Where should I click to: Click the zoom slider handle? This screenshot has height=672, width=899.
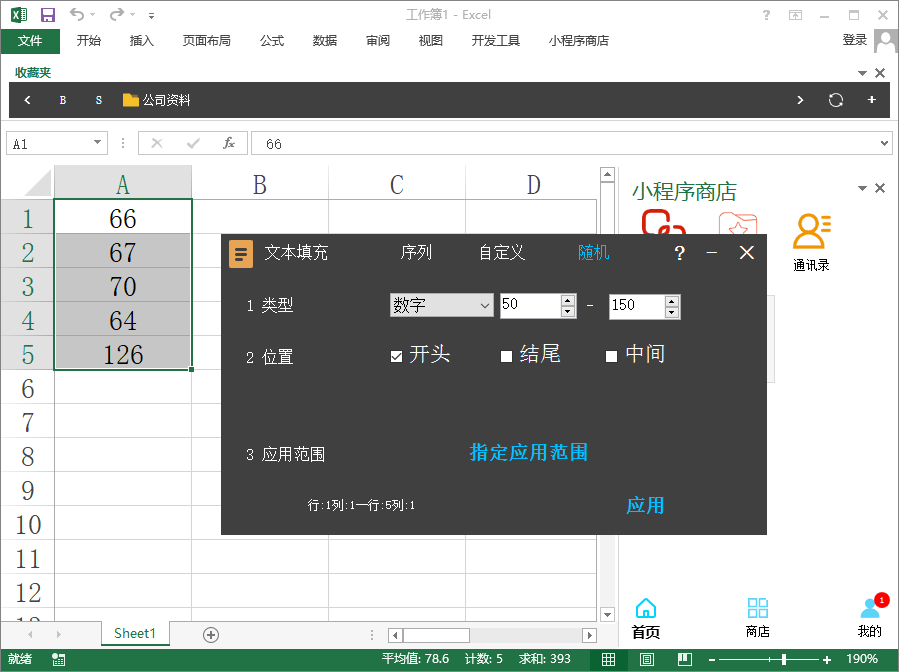point(784,659)
